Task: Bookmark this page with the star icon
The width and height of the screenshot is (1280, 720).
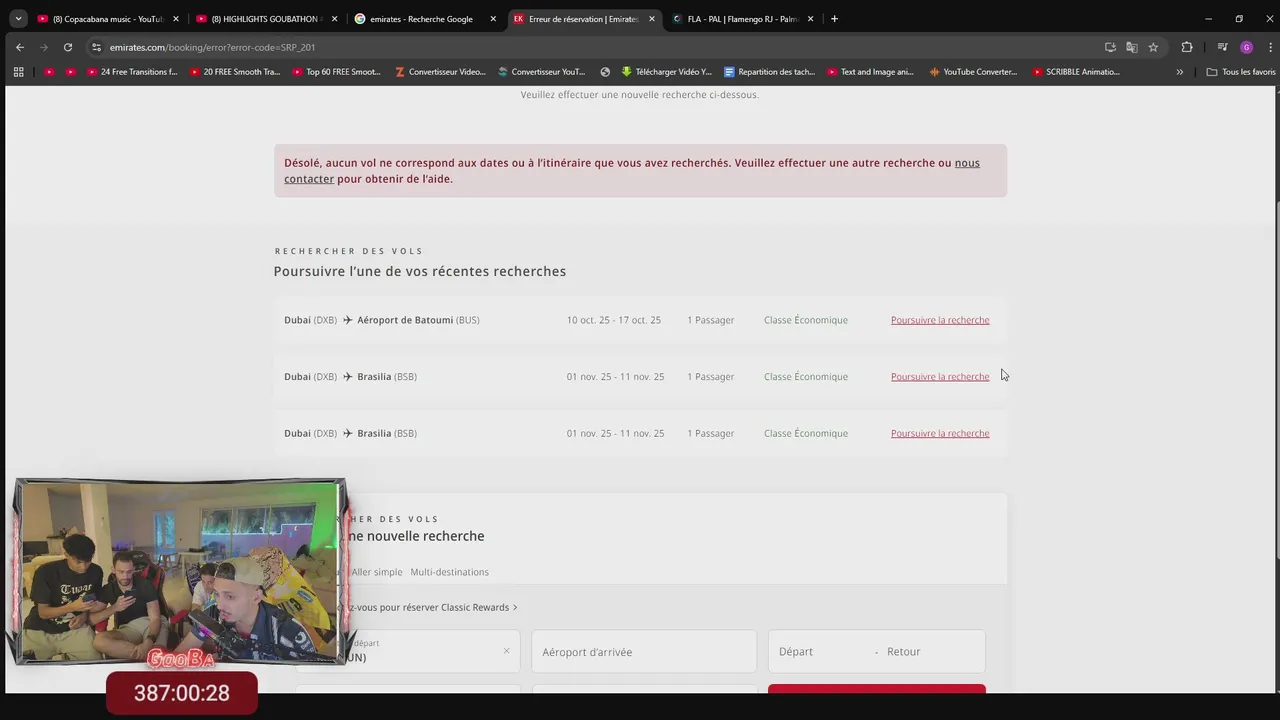Action: [x=1153, y=47]
